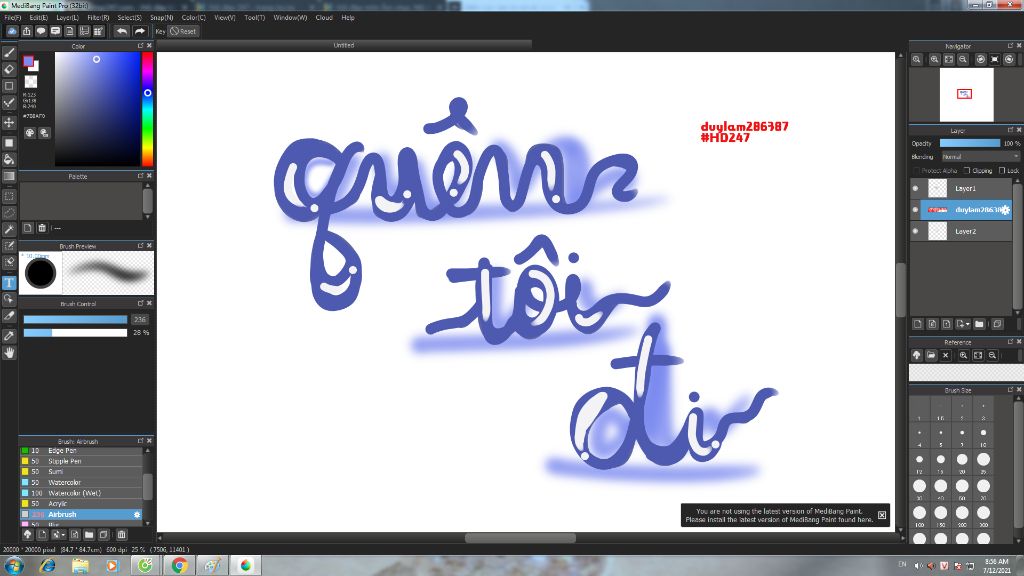Zoom out using the Navigator panel
Screen dimensions: 1024x576
coord(963,59)
